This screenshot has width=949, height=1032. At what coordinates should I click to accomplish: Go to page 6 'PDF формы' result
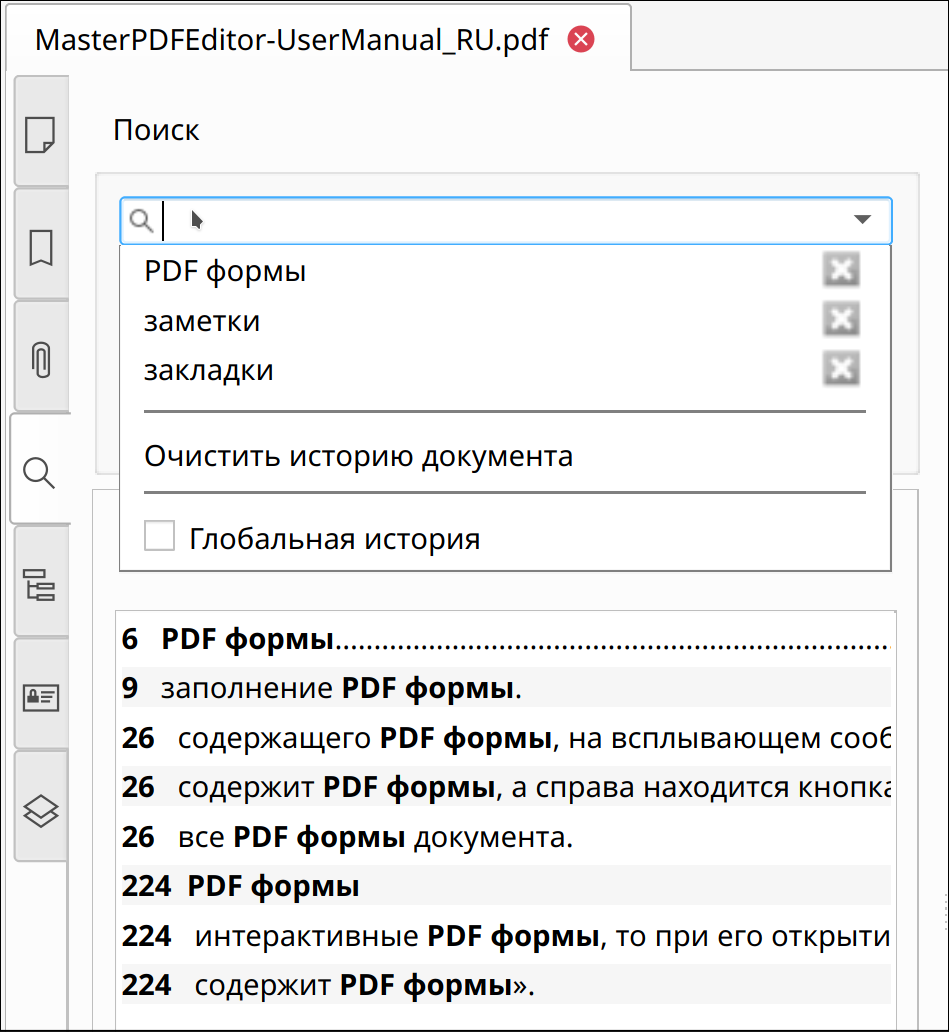(x=248, y=639)
